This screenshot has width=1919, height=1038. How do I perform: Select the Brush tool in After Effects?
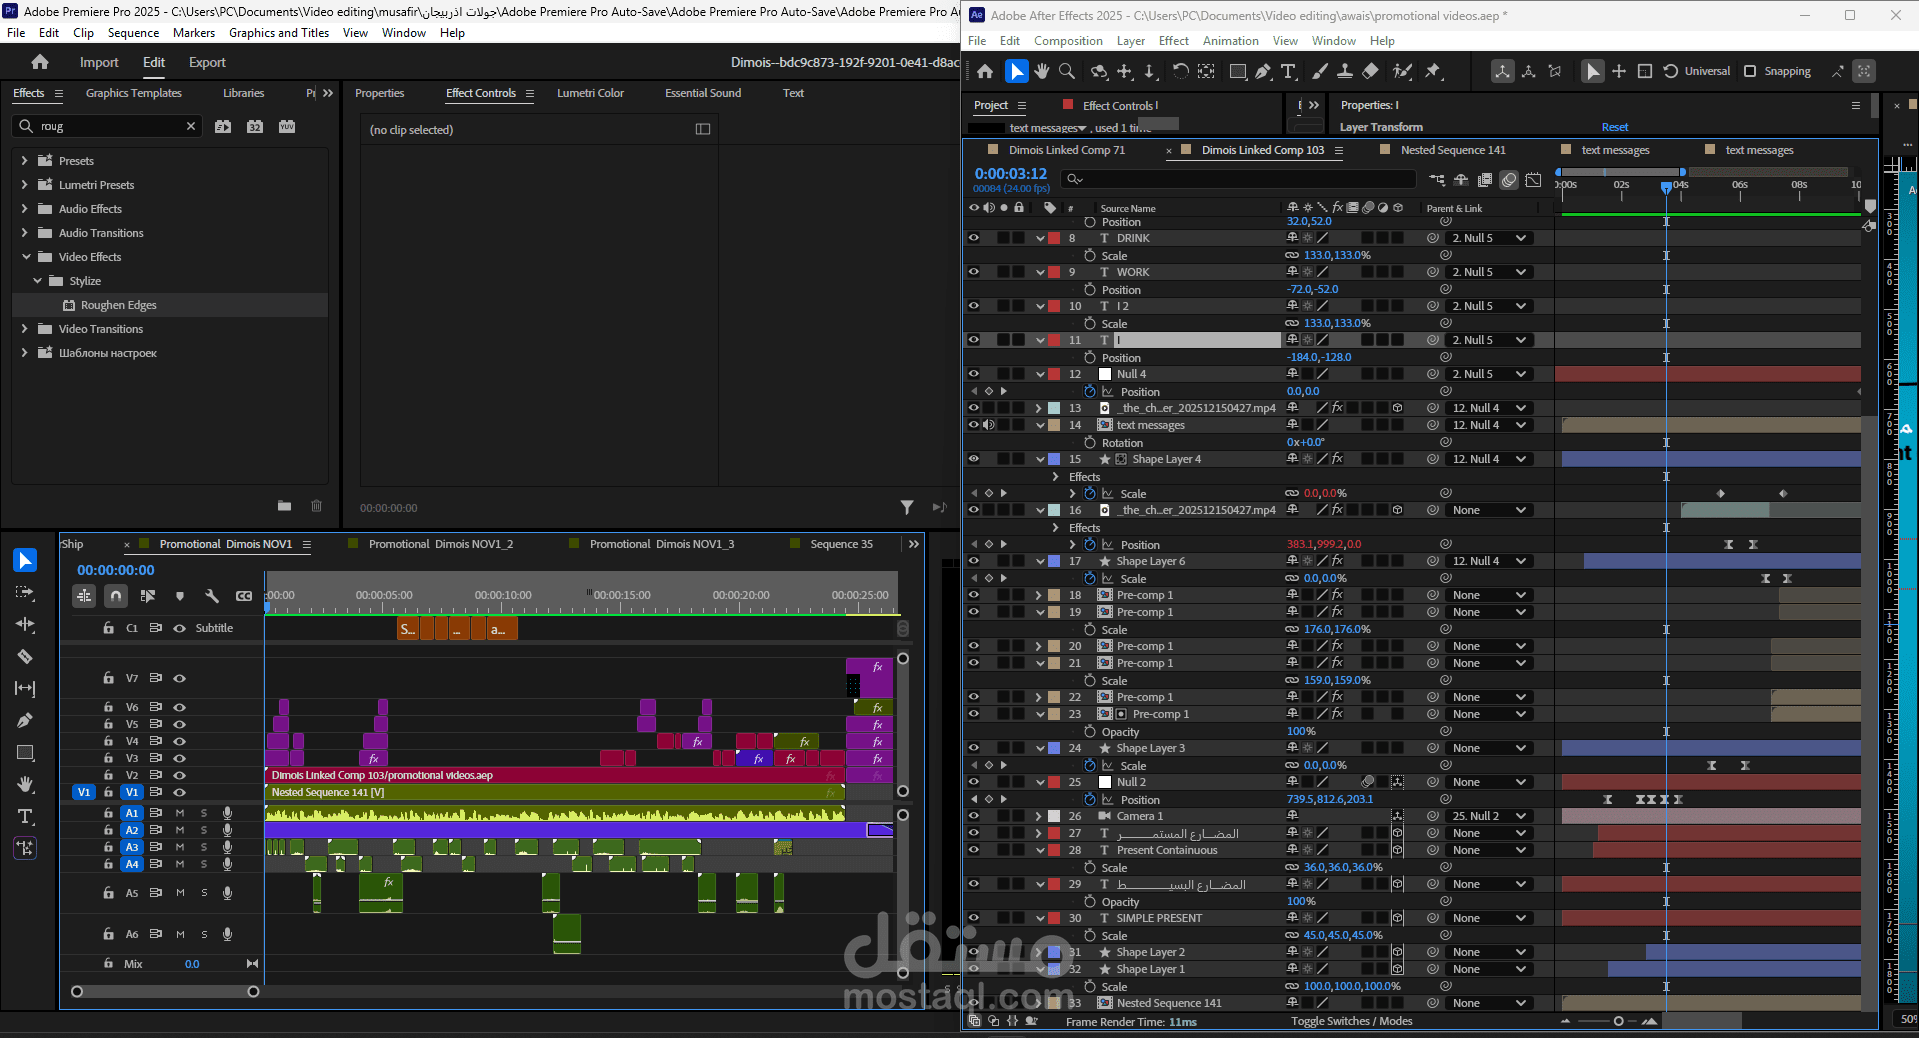[1320, 71]
